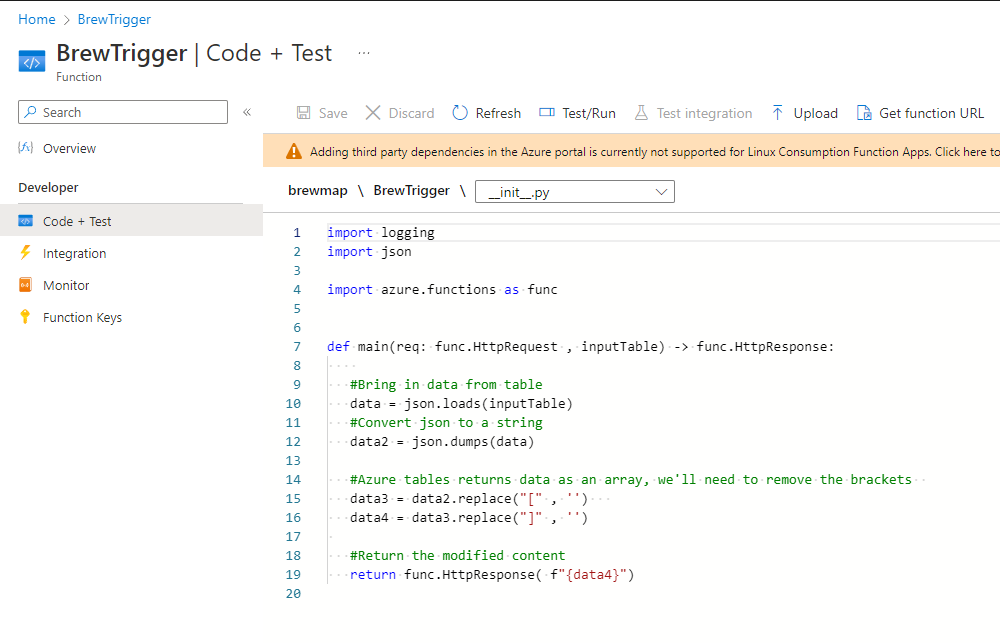Click the BrewTrigger breadcrumb link
This screenshot has width=1000, height=643.
point(114,19)
